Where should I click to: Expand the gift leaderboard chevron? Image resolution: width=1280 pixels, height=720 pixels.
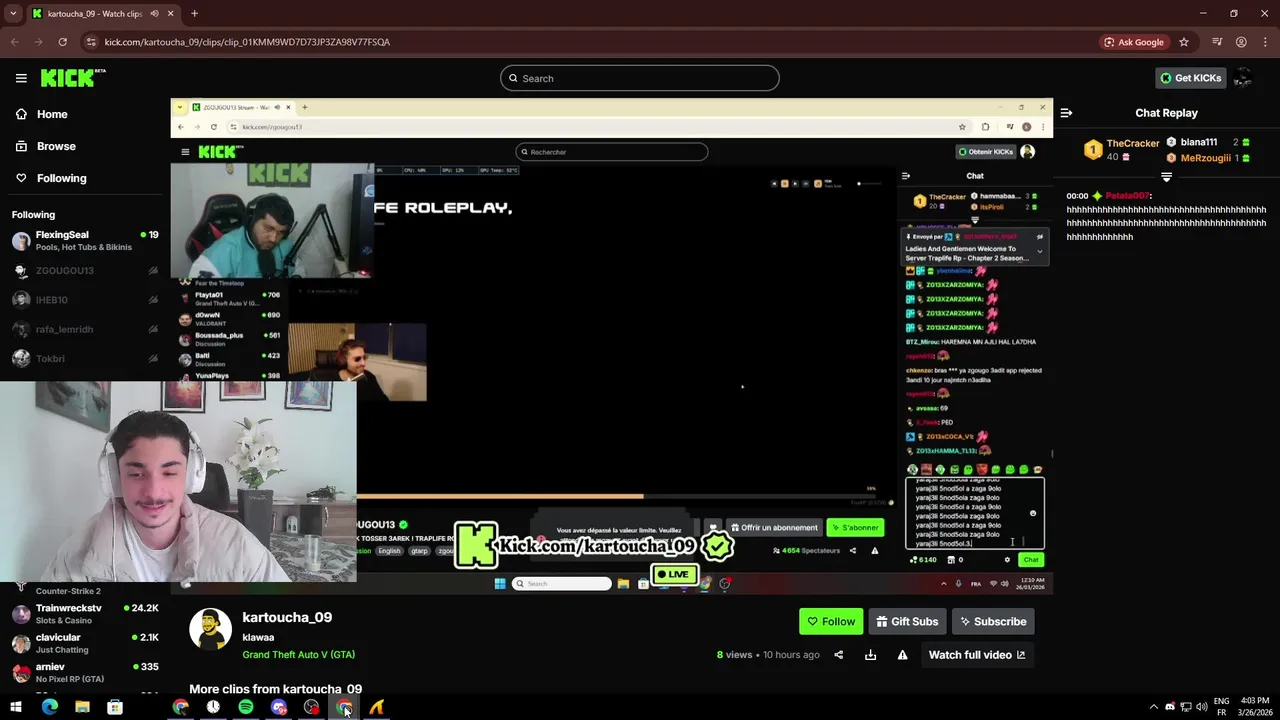point(1166,177)
